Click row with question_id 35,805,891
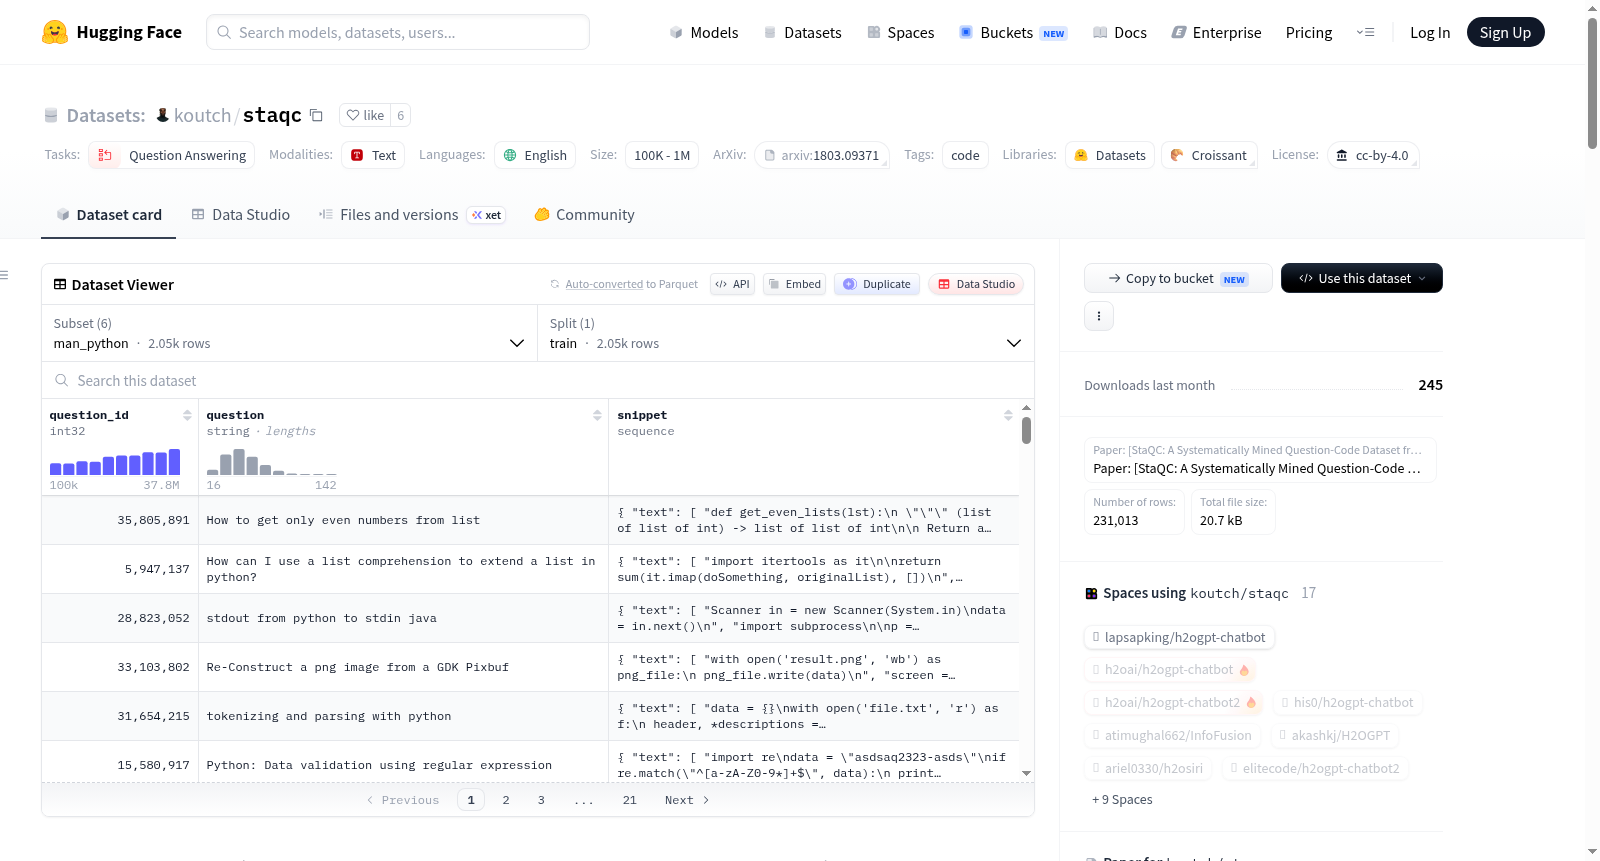Image resolution: width=1600 pixels, height=861 pixels. coord(530,520)
